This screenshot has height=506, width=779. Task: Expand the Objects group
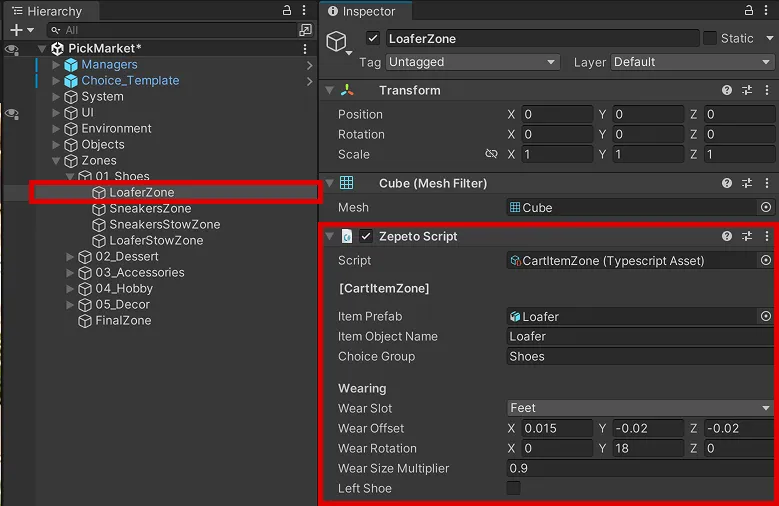pos(56,145)
